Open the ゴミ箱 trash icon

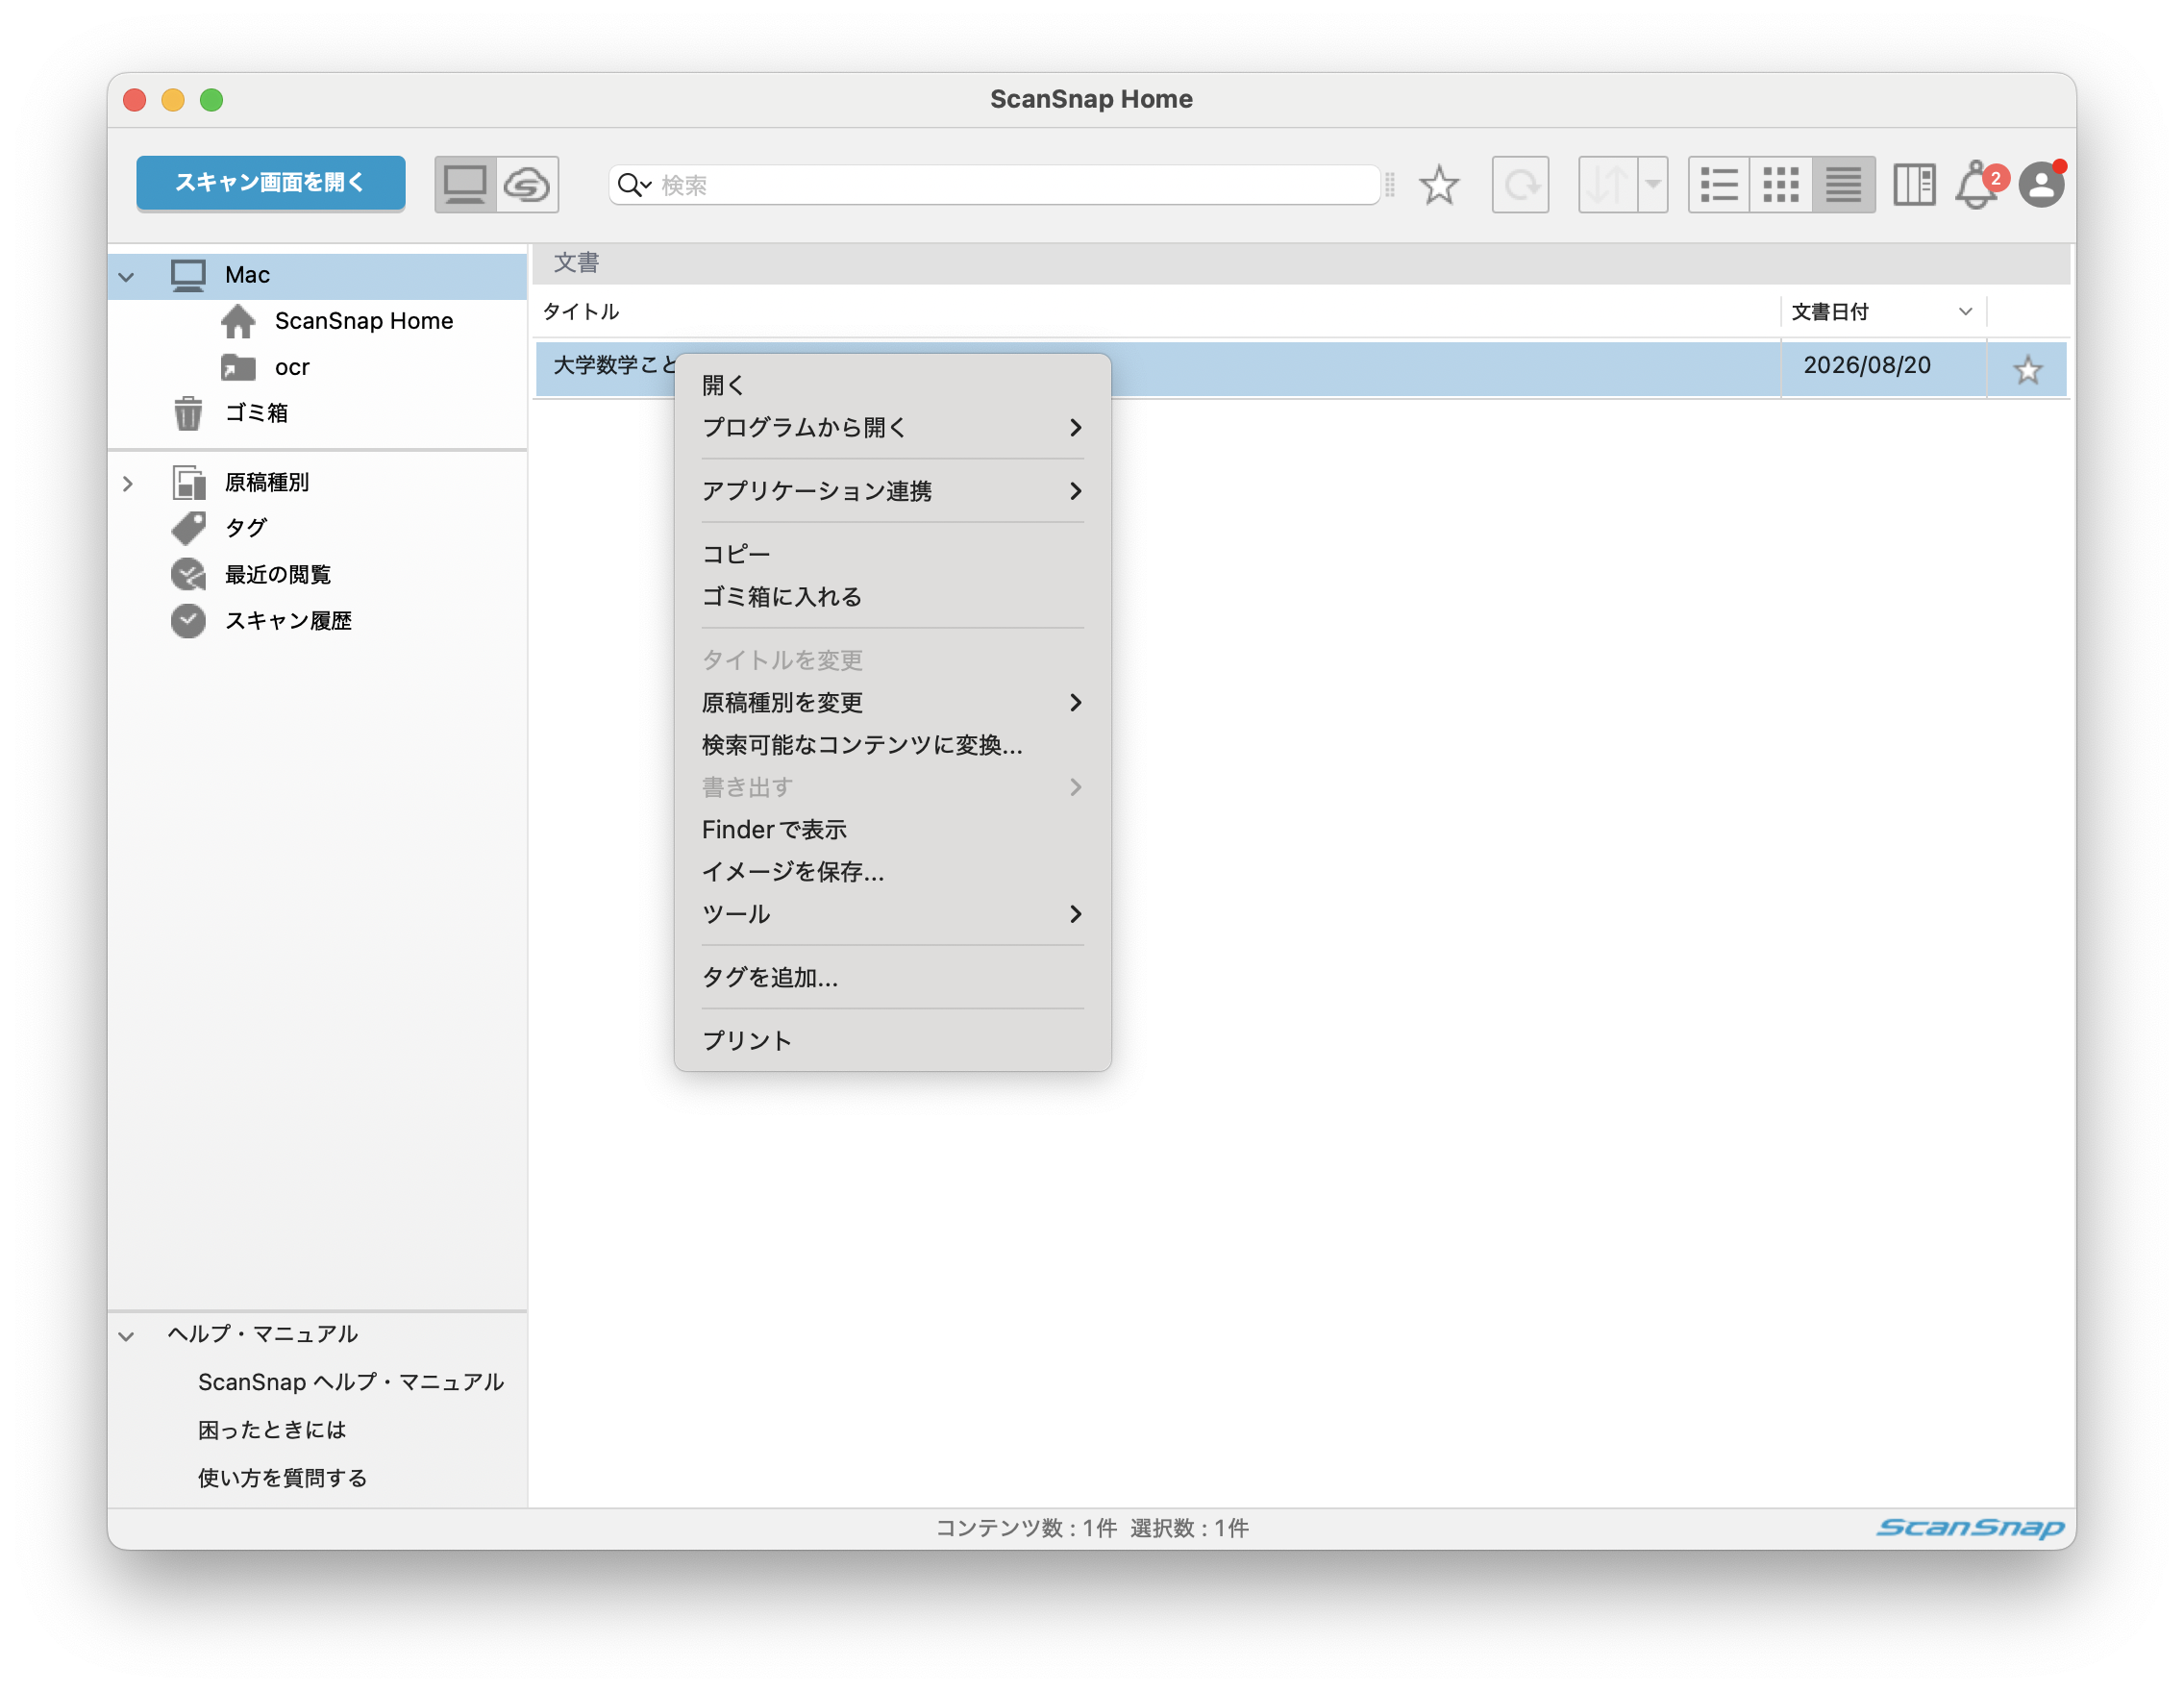click(188, 413)
